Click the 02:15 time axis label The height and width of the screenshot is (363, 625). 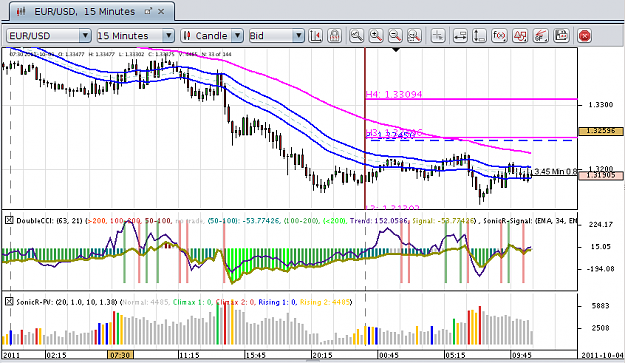[x=56, y=355]
